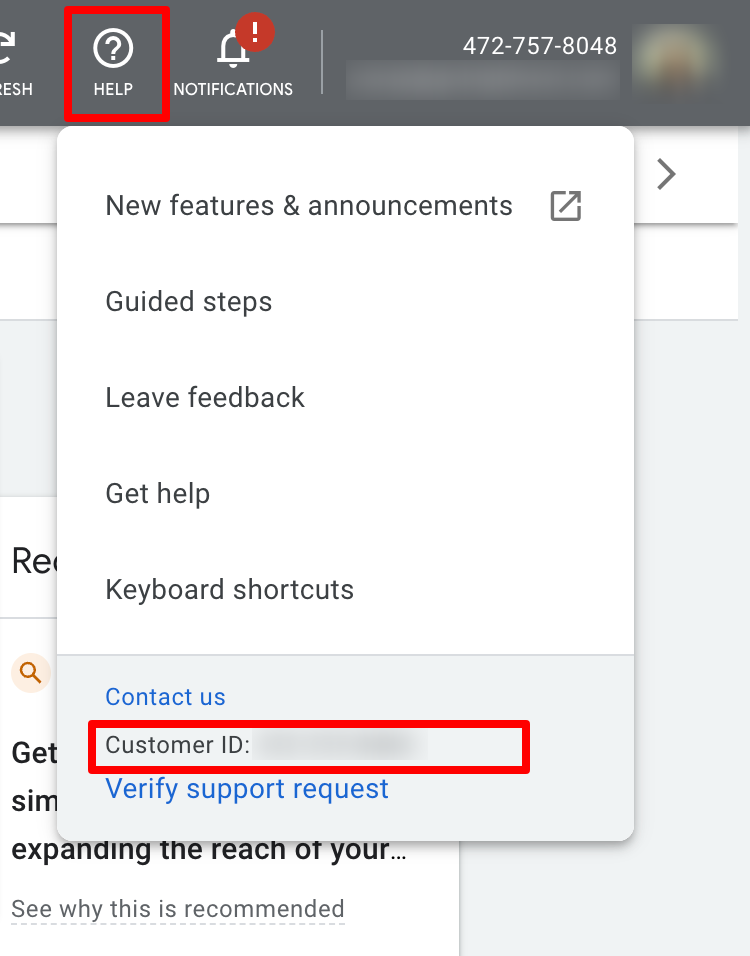This screenshot has height=956, width=750.
Task: Open the blurred account profile avatar
Action: pyautogui.click(x=674, y=61)
